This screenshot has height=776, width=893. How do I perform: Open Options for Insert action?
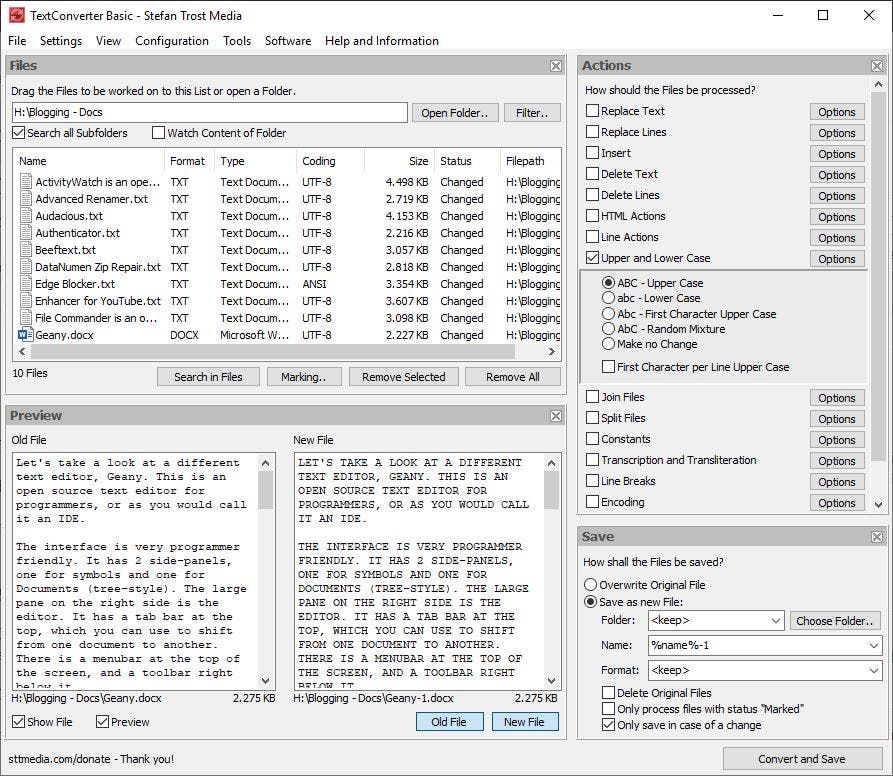(837, 154)
